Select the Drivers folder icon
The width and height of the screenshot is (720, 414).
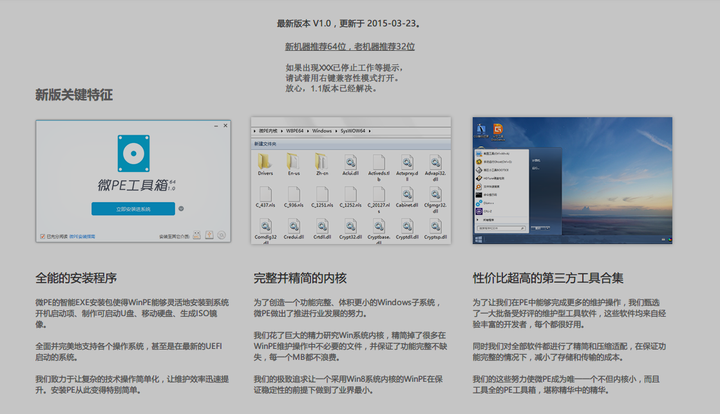[x=265, y=162]
